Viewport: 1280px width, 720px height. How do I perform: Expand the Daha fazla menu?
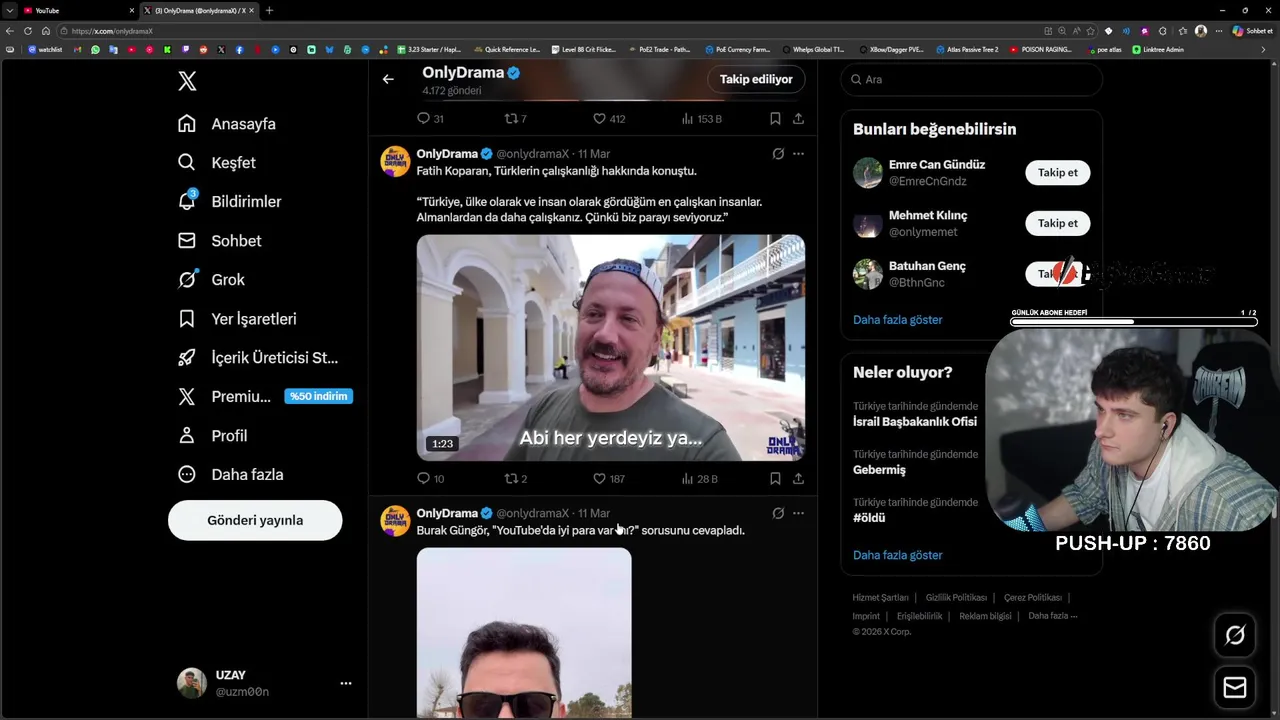pos(230,475)
